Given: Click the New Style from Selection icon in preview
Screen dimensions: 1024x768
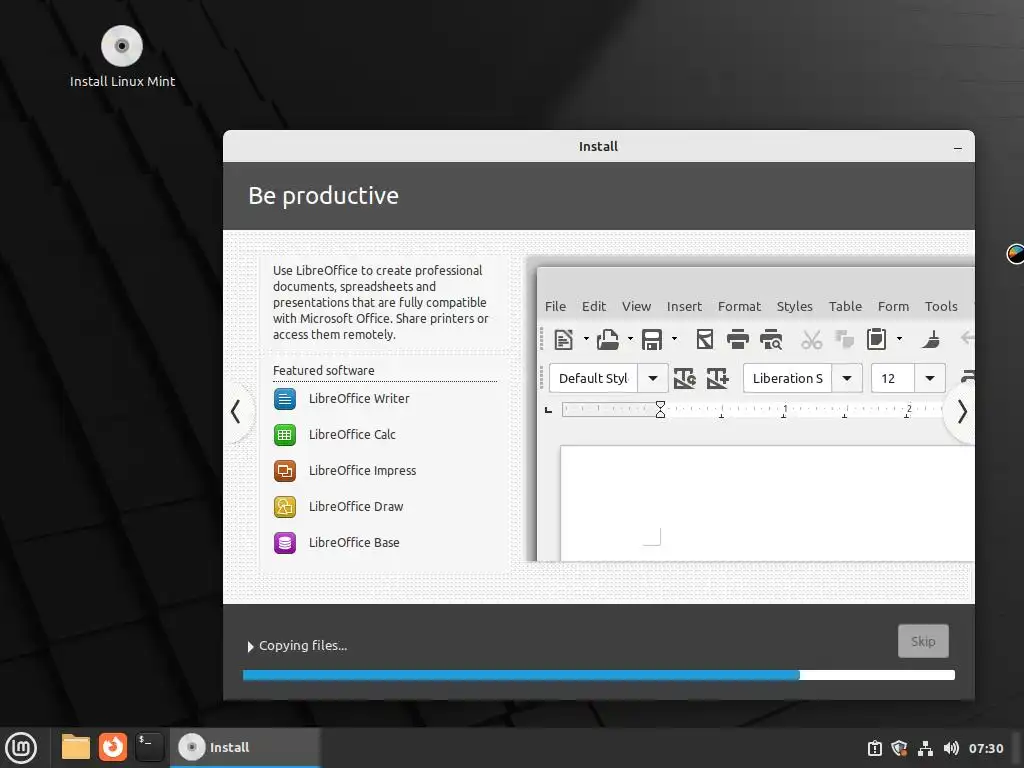Looking at the screenshot, I should (x=718, y=378).
